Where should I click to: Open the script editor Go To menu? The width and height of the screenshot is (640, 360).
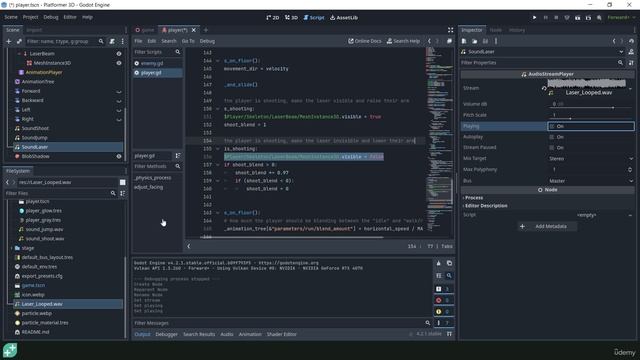[188, 41]
